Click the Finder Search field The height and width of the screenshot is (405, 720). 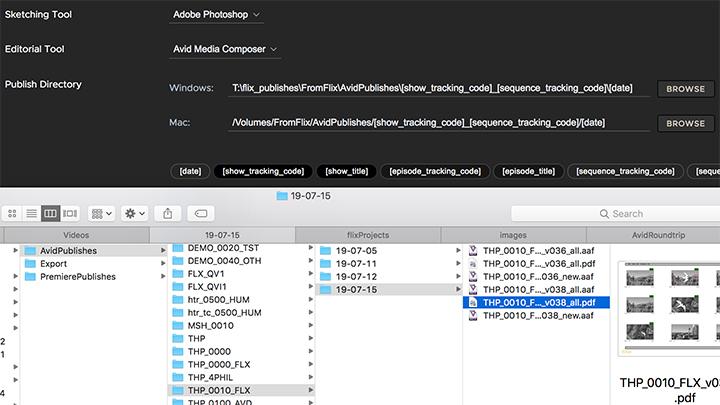pos(610,214)
